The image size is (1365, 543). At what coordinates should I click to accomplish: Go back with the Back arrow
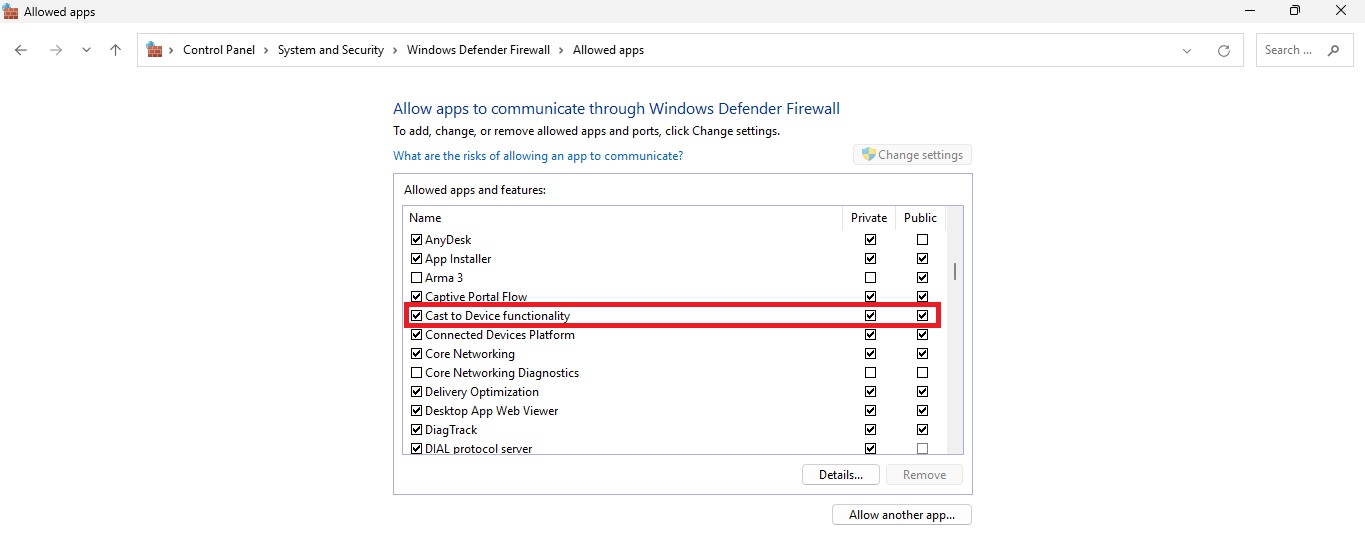click(21, 50)
